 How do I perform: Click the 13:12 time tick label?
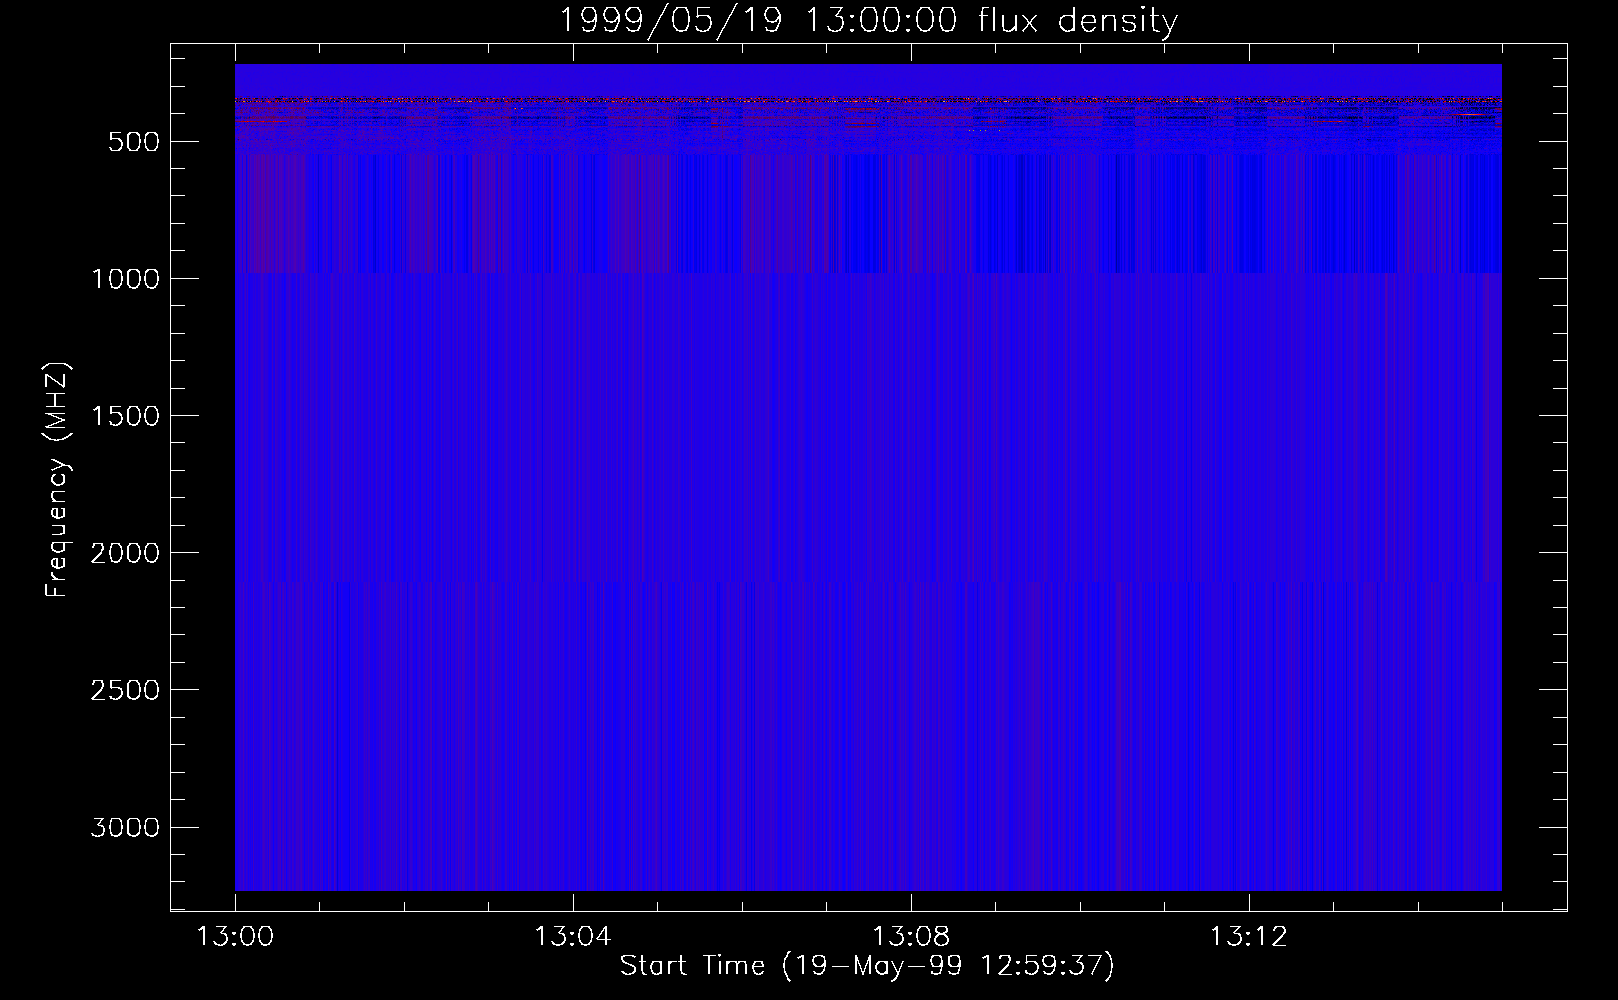(1249, 937)
